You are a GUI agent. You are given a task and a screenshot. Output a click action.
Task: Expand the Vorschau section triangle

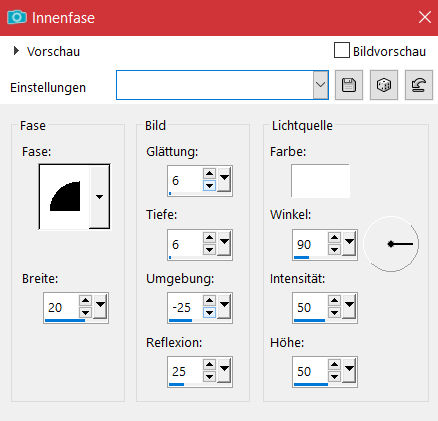(16, 51)
